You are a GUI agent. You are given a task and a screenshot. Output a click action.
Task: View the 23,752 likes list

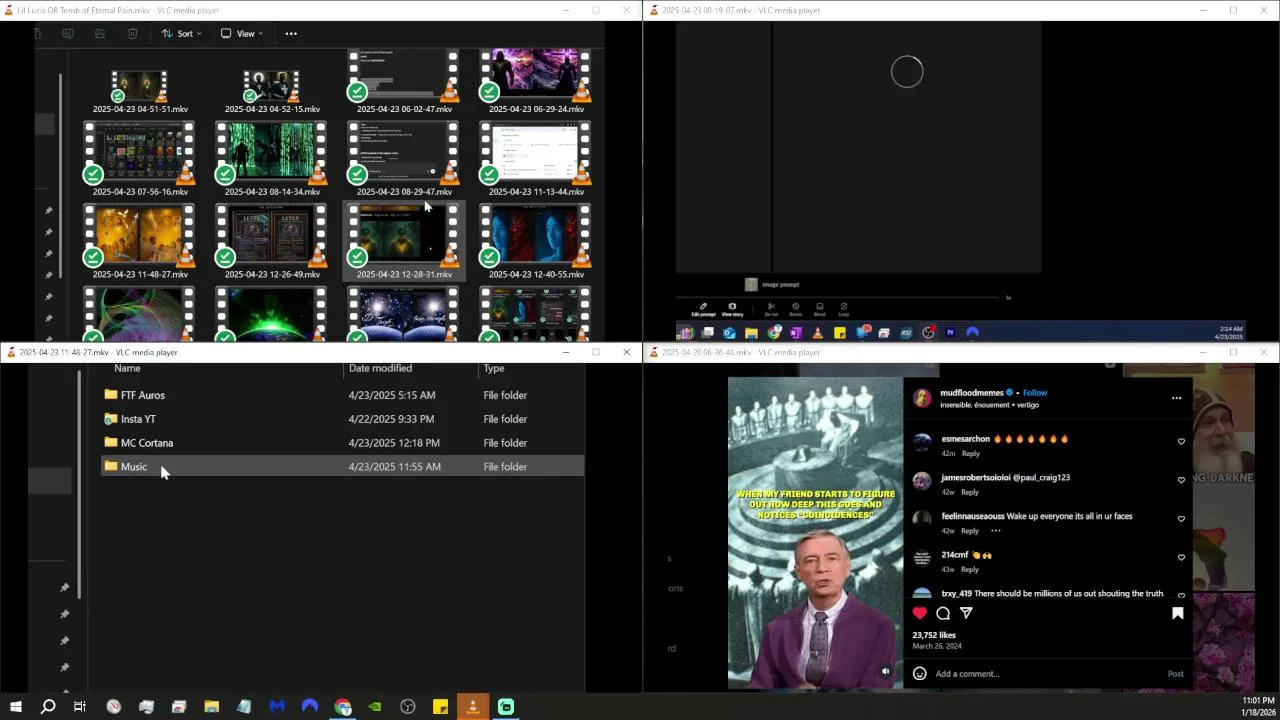click(934, 635)
